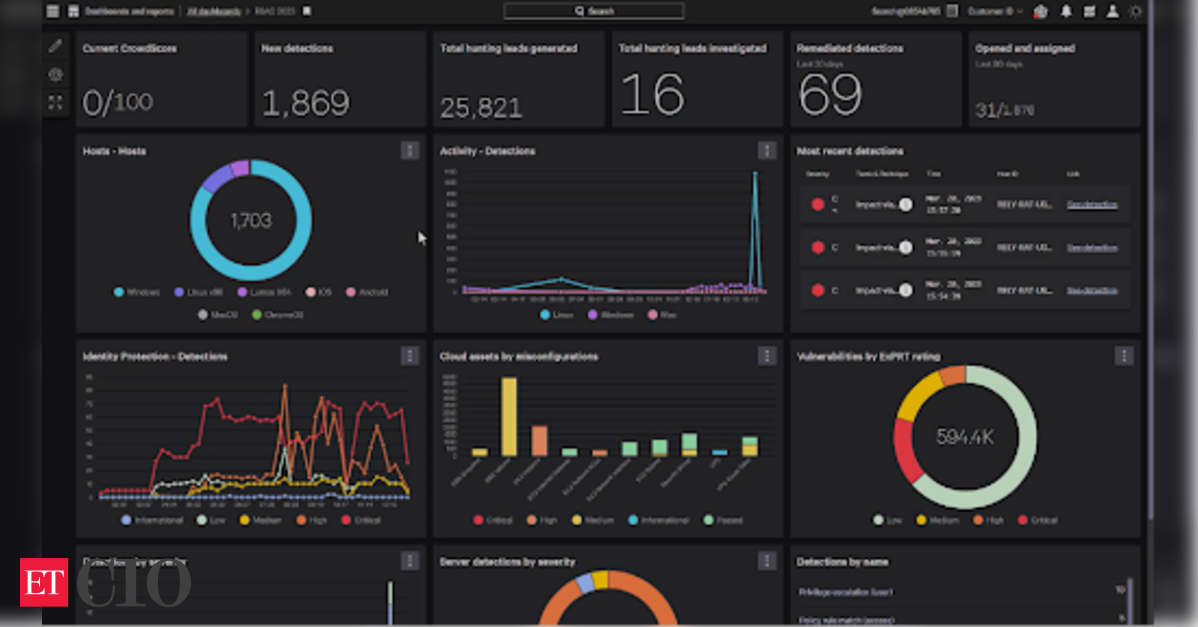Viewport: 1198px width, 627px height.
Task: Click the first See detection link
Action: [1092, 205]
